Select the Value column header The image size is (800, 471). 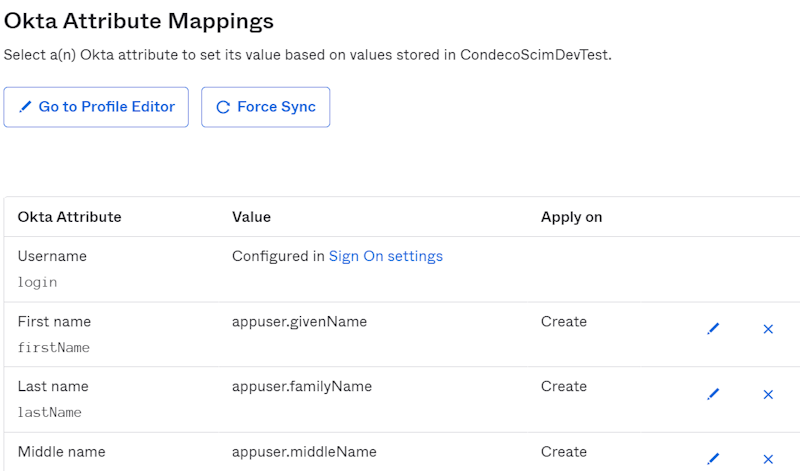[251, 217]
